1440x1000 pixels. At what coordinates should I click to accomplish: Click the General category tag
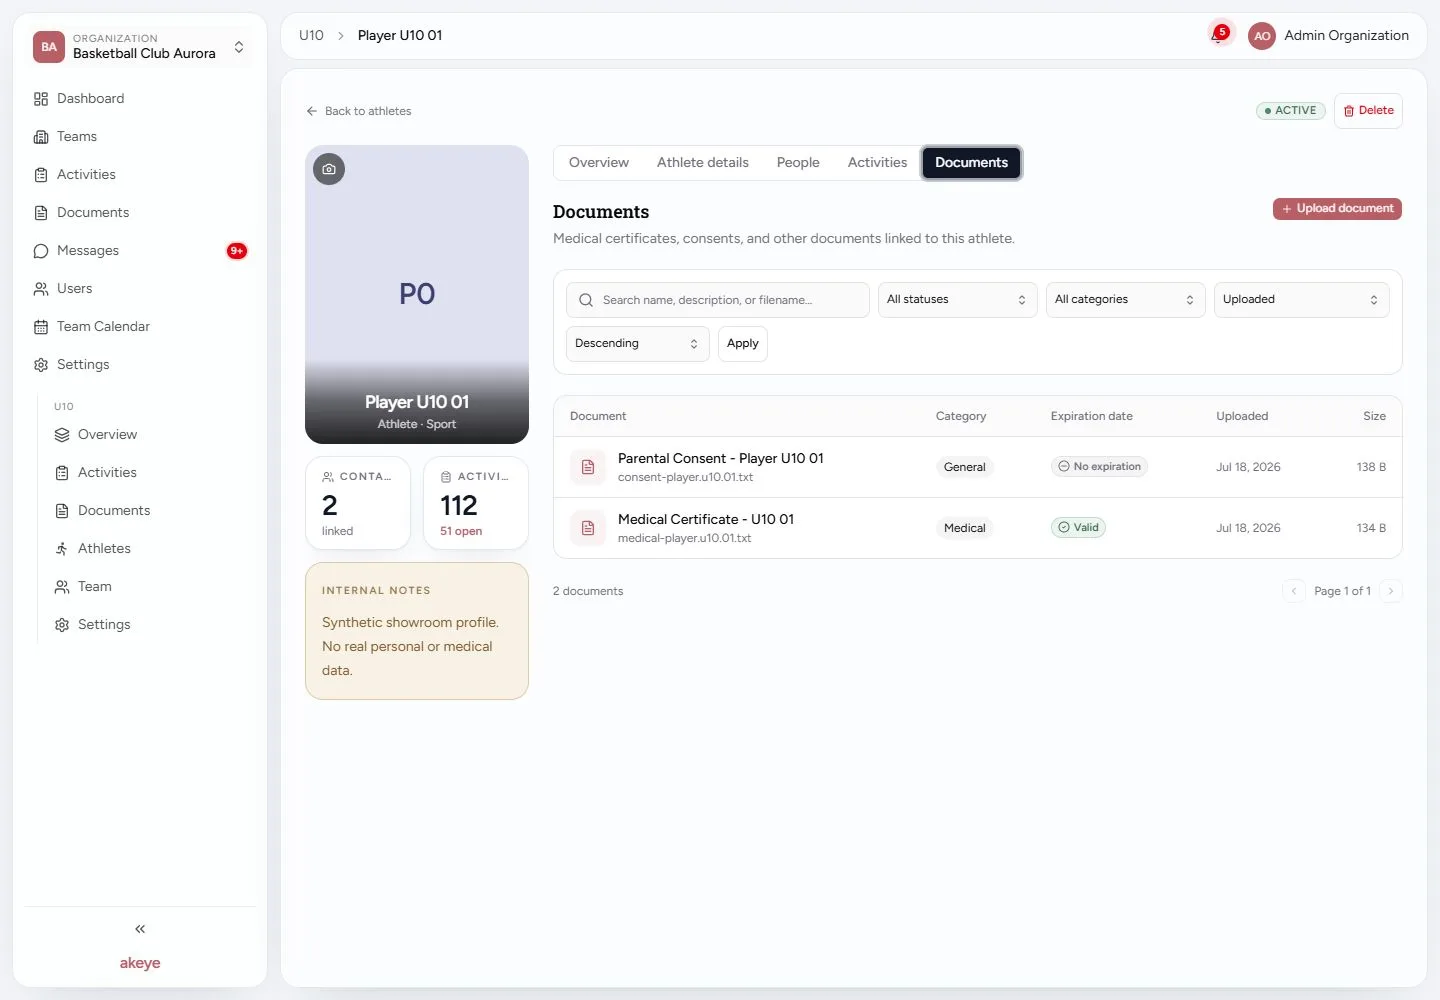click(965, 467)
